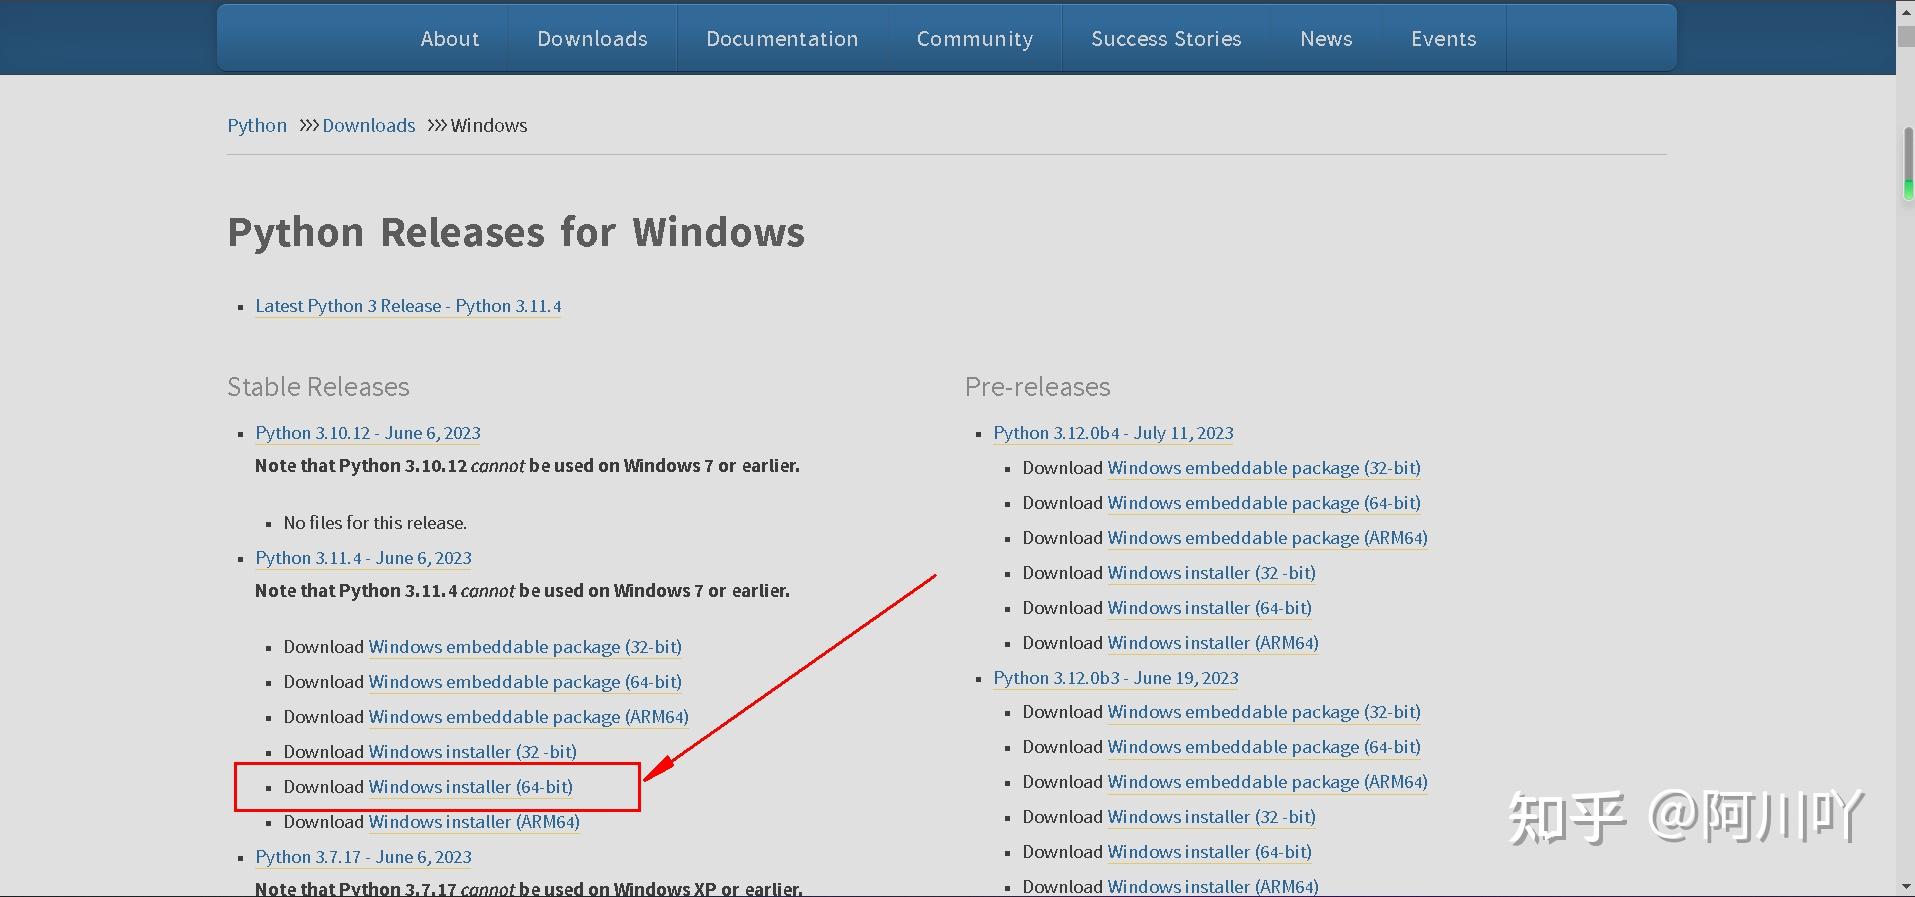Download 3.12.0b4 embeddable package (ARM64)

click(x=1267, y=538)
